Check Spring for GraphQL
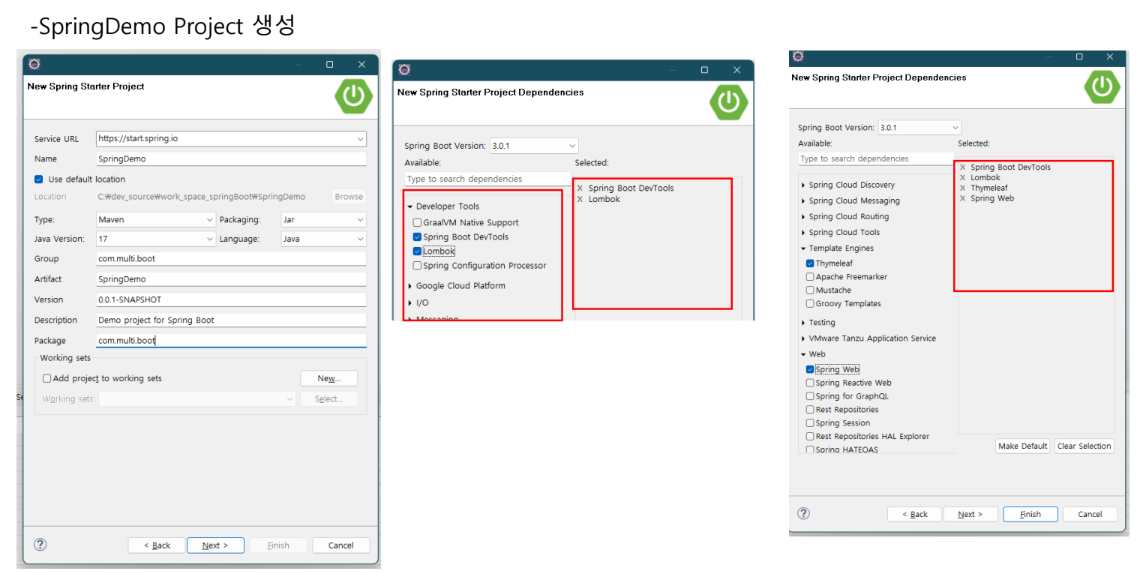1138x573 pixels. click(x=810, y=396)
